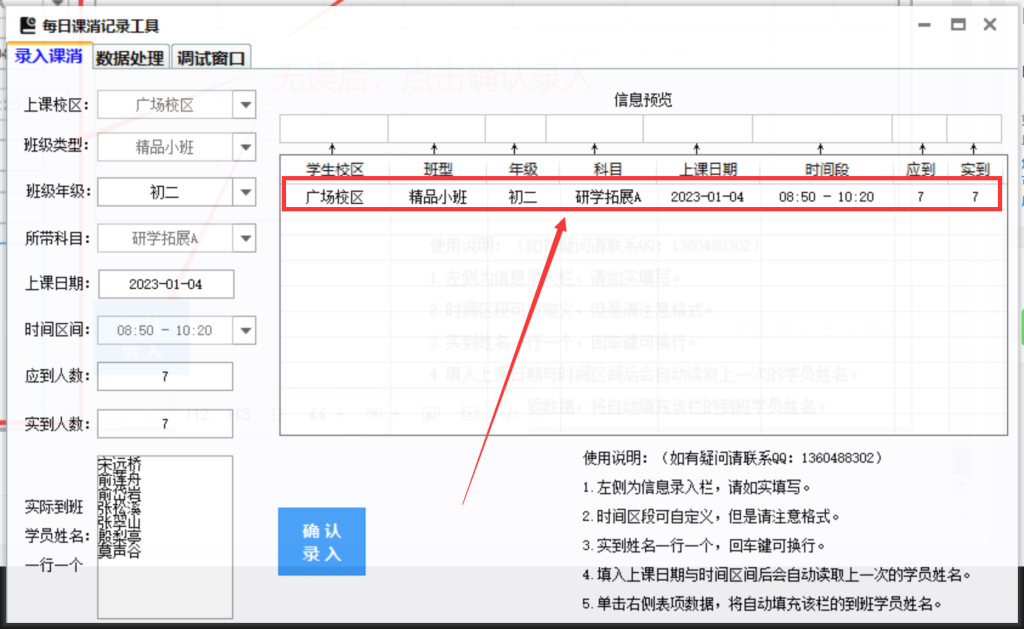The height and width of the screenshot is (629, 1024).
Task: Click the 年级 column header
Action: coord(523,169)
